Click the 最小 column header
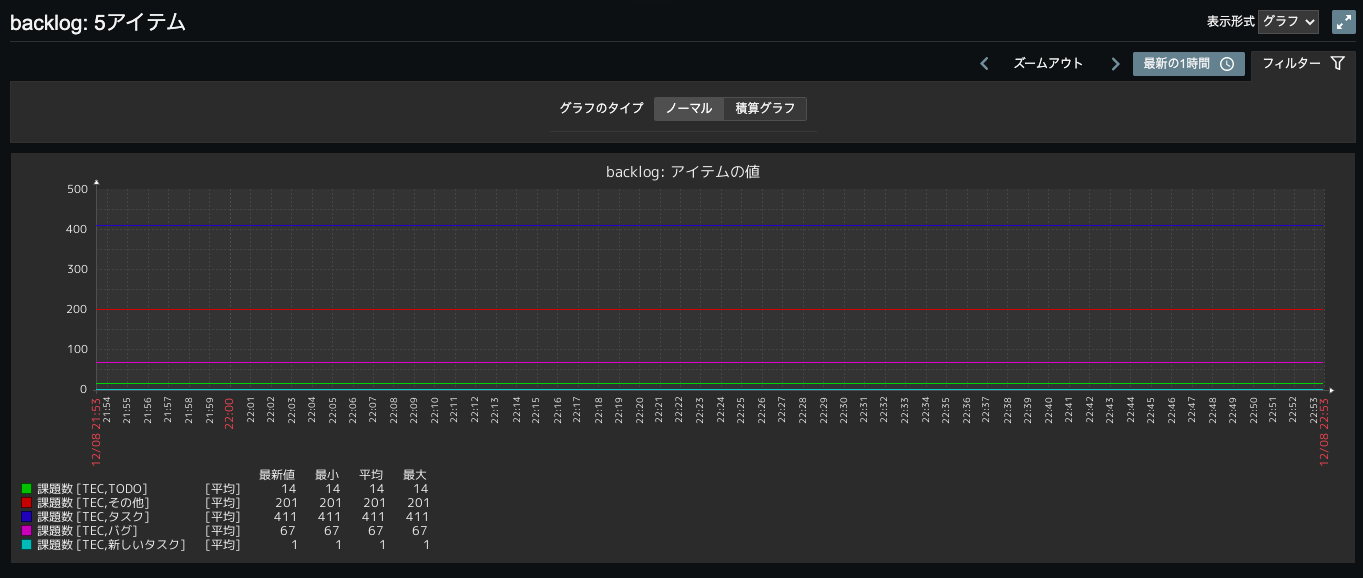Screen dimensions: 1363x578 pos(327,474)
